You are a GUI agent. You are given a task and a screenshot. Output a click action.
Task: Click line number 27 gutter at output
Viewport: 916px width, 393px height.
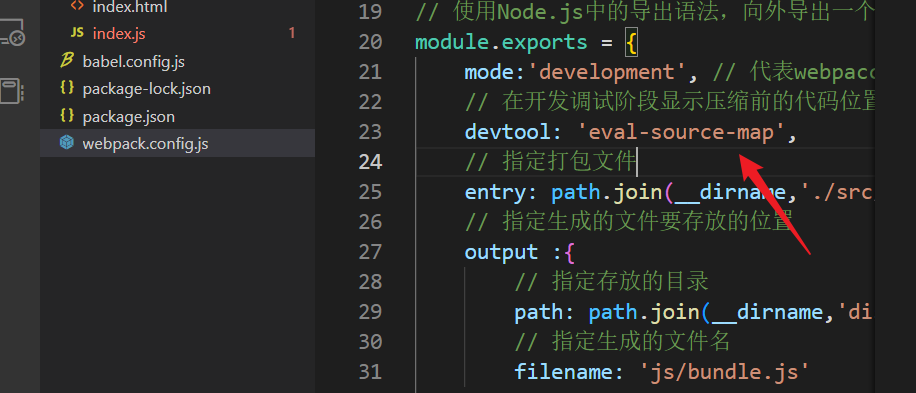(x=370, y=252)
